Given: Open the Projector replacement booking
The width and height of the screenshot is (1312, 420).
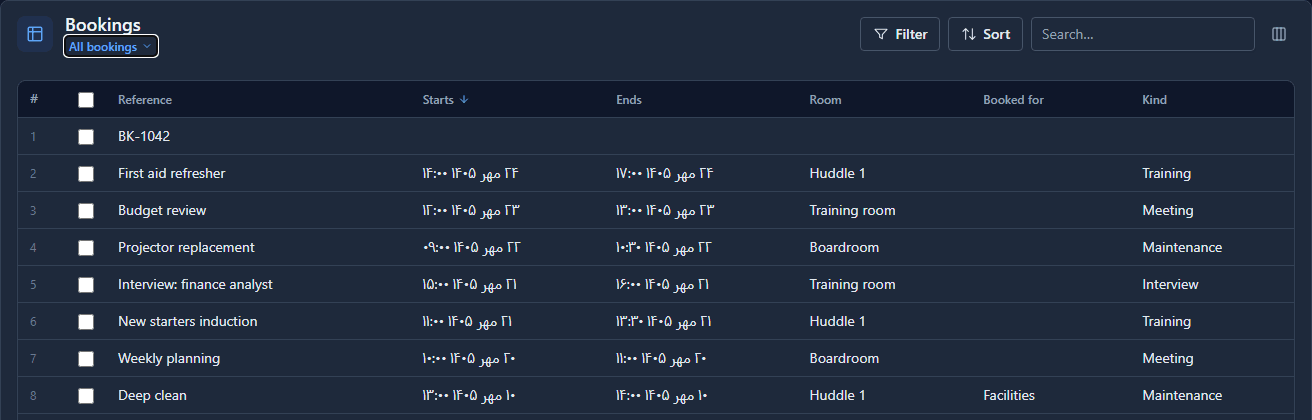Looking at the screenshot, I should coord(186,248).
